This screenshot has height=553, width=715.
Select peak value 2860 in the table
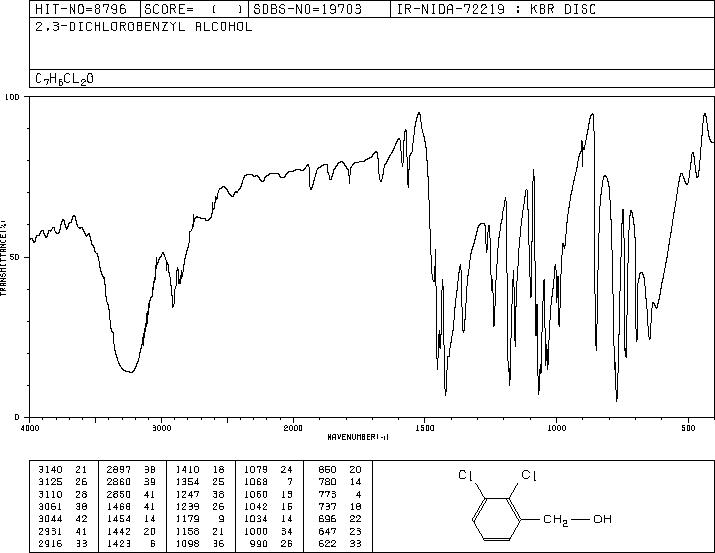(119, 482)
